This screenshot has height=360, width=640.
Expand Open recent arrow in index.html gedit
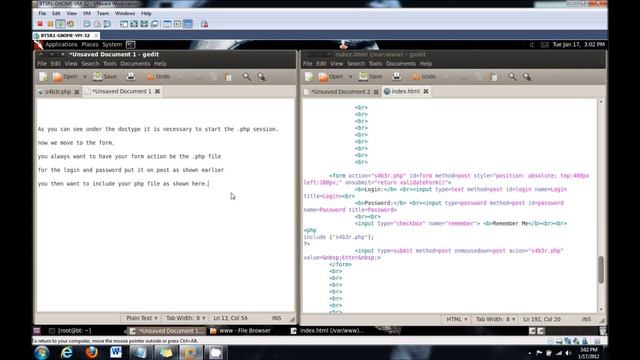(x=350, y=76)
